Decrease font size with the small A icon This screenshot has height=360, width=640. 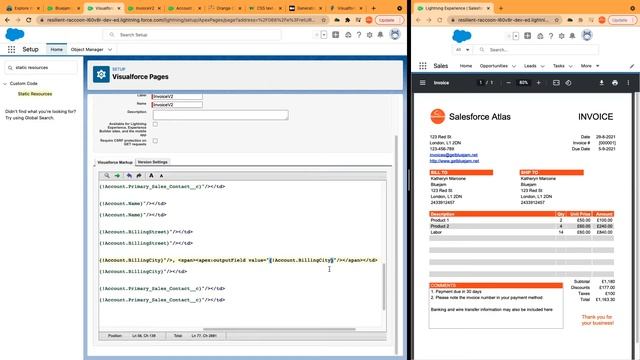(161, 176)
